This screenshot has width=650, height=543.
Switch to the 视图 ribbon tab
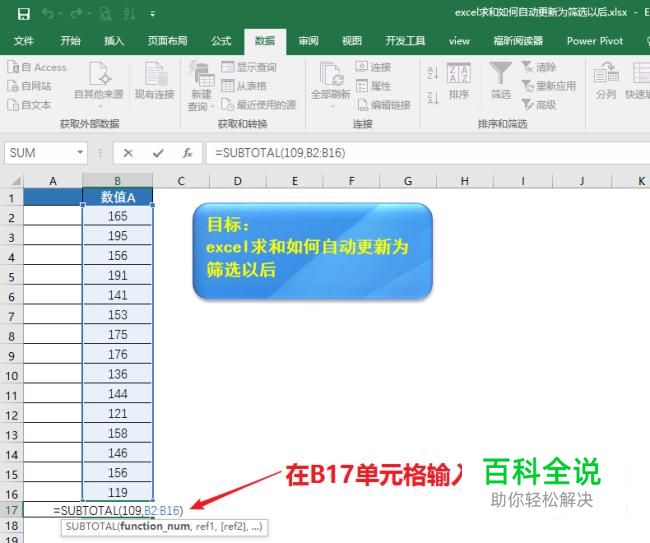pyautogui.click(x=352, y=41)
